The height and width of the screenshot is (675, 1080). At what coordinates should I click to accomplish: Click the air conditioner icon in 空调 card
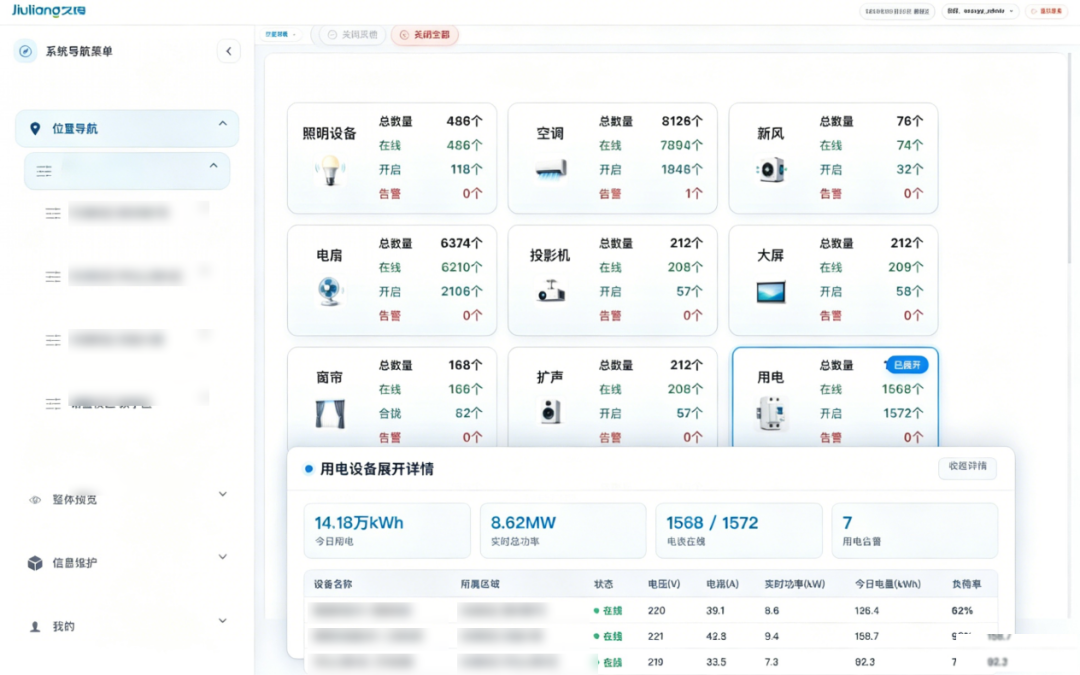551,169
